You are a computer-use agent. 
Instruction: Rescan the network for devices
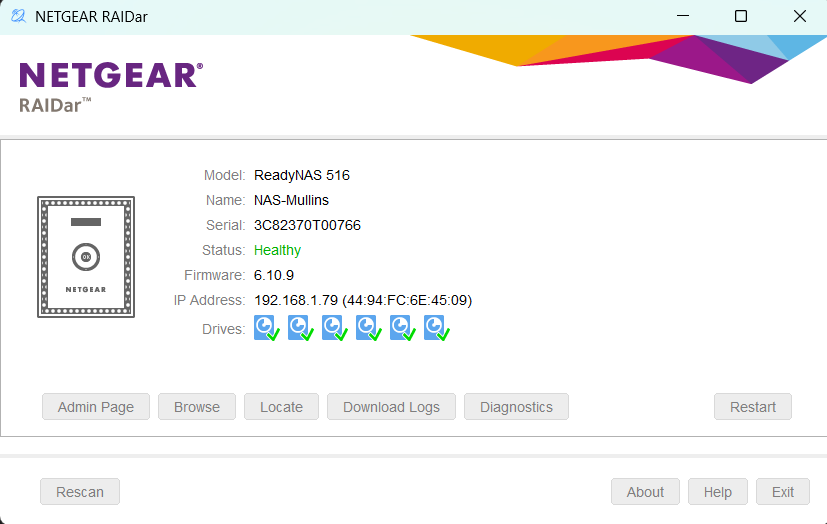click(80, 491)
